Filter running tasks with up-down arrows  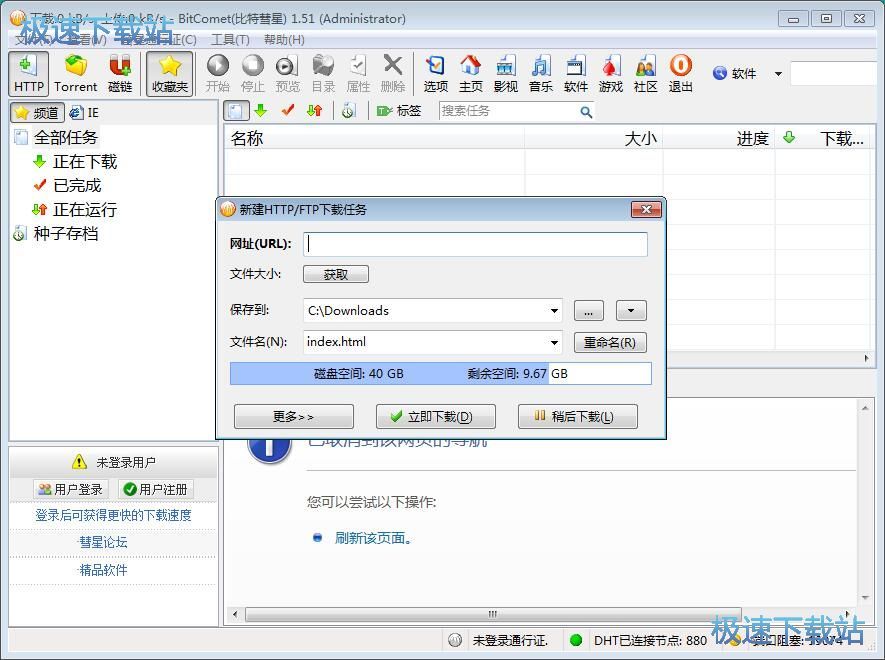[x=315, y=111]
